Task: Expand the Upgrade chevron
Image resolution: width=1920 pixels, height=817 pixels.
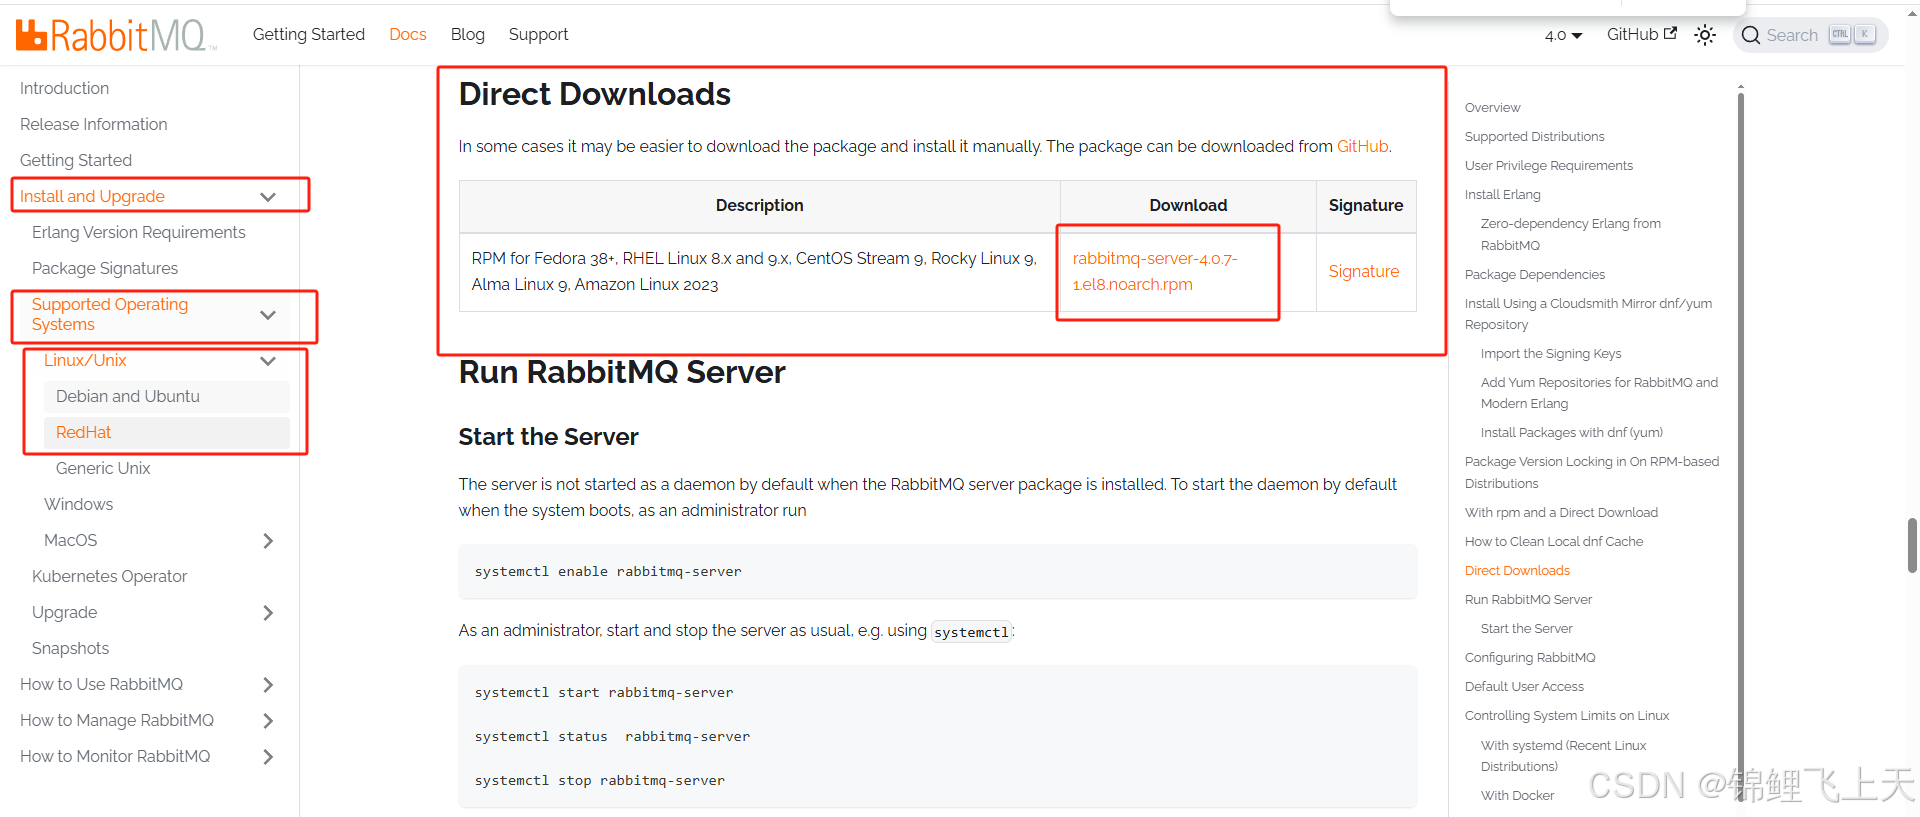Action: click(268, 613)
